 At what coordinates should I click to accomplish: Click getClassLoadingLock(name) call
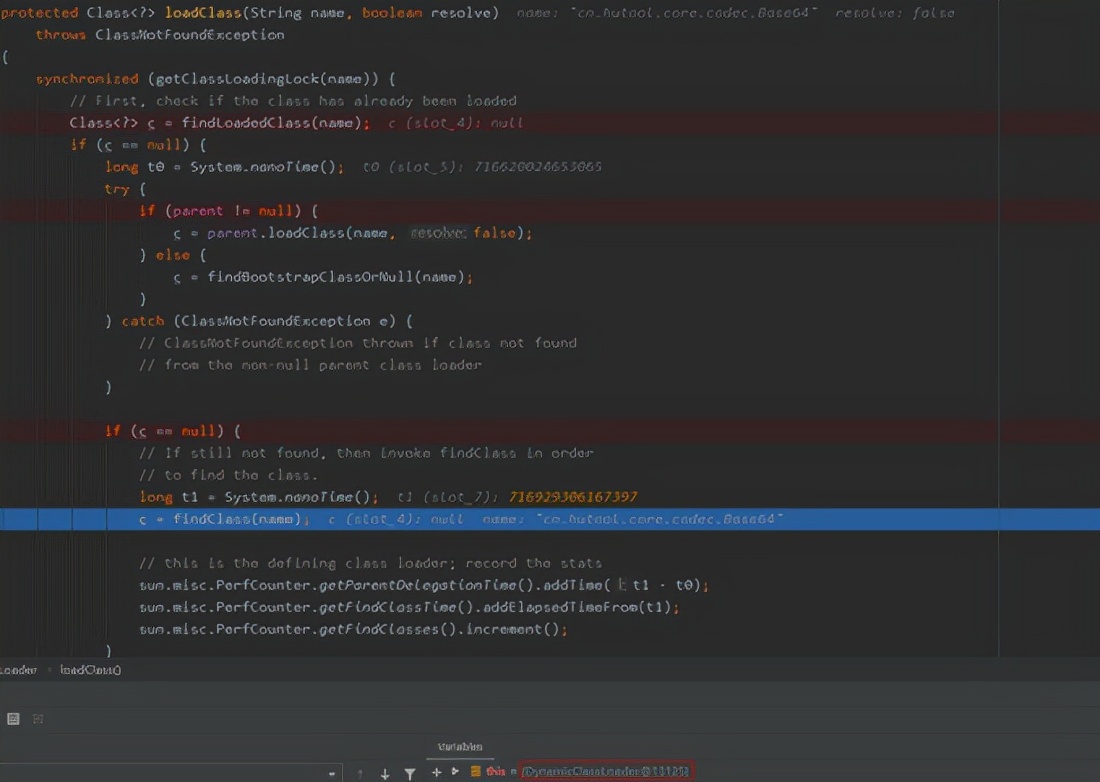pyautogui.click(x=269, y=79)
